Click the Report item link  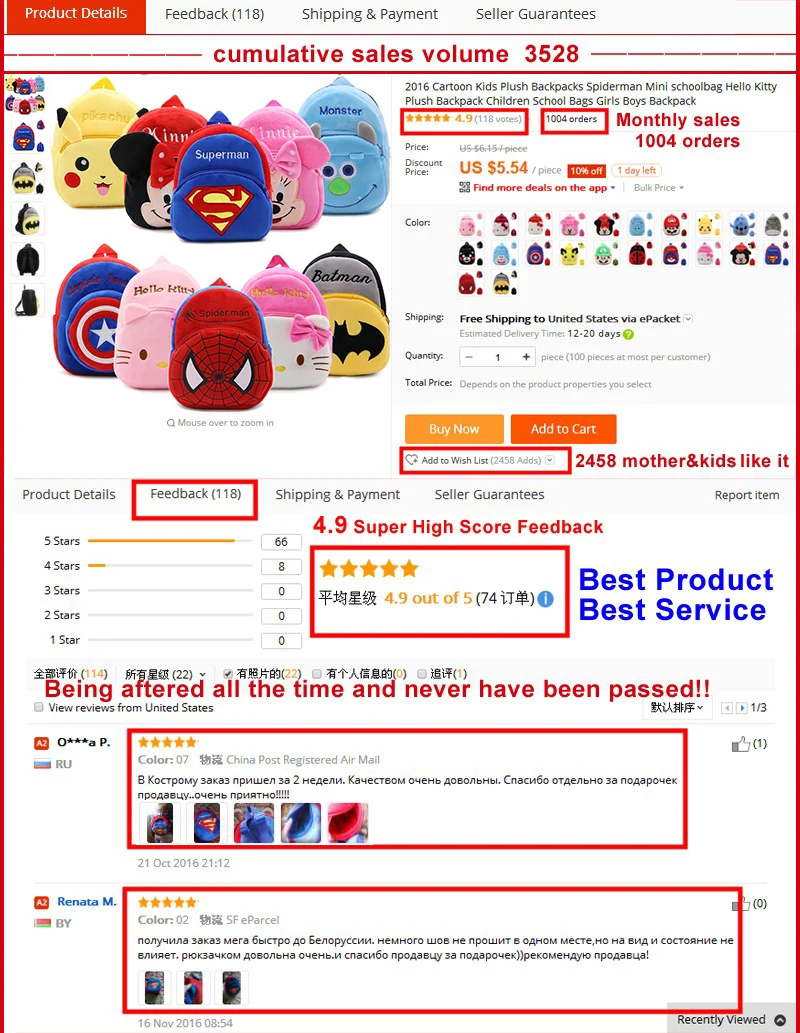pos(747,495)
